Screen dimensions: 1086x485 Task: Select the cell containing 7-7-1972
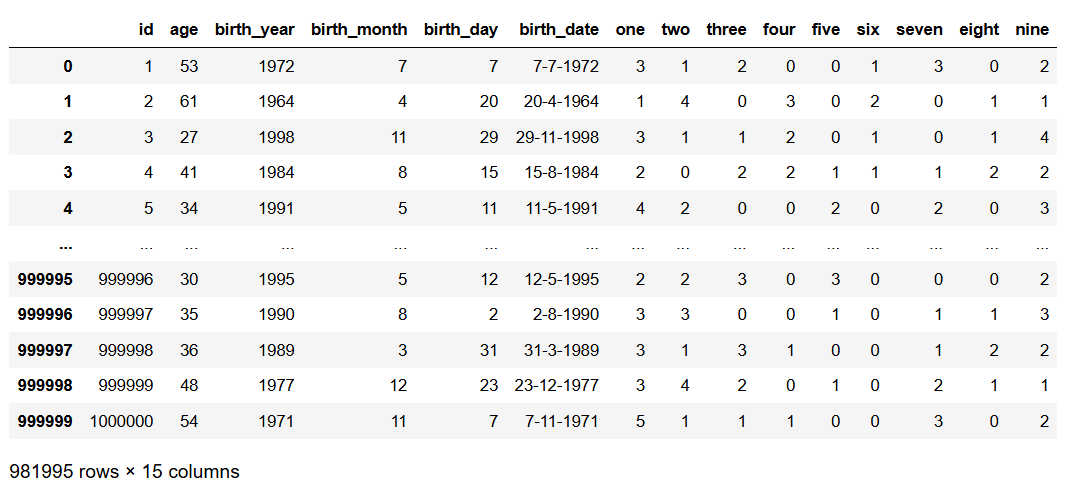(566, 65)
